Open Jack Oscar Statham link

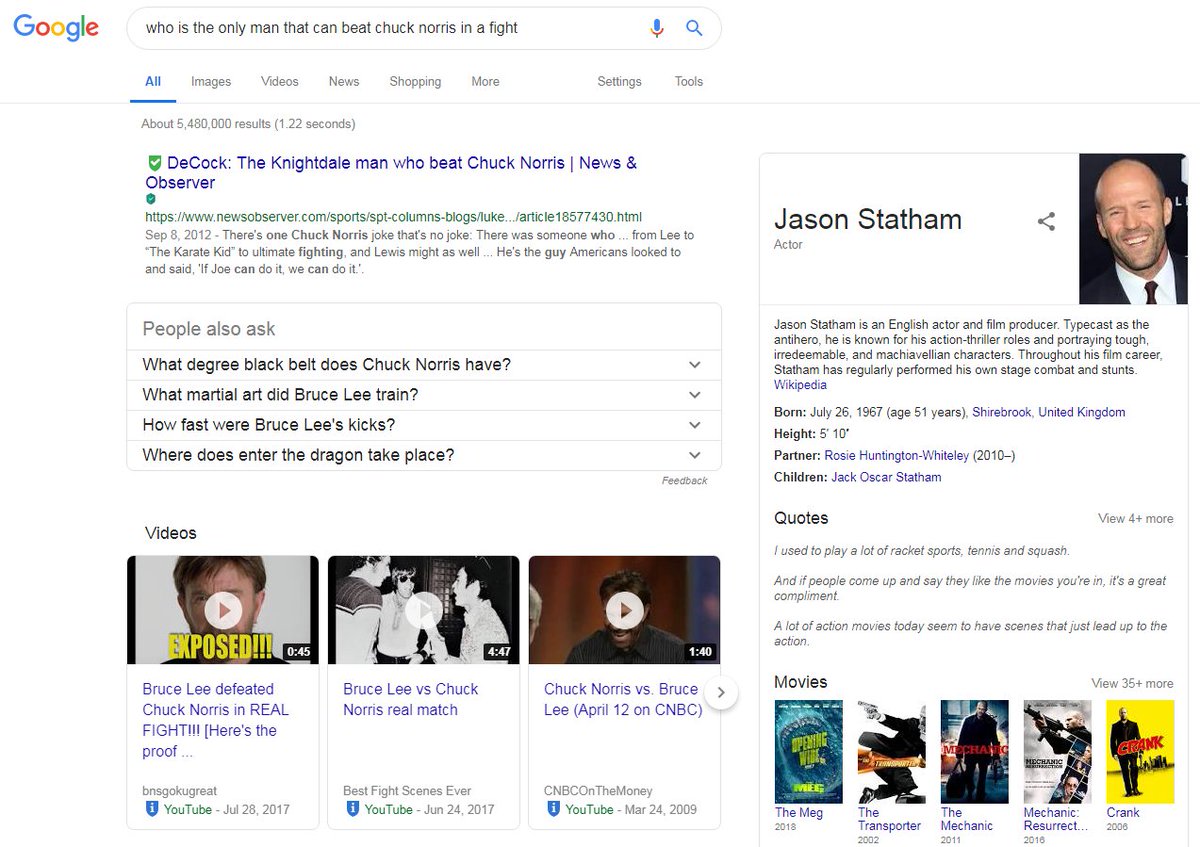click(x=886, y=477)
